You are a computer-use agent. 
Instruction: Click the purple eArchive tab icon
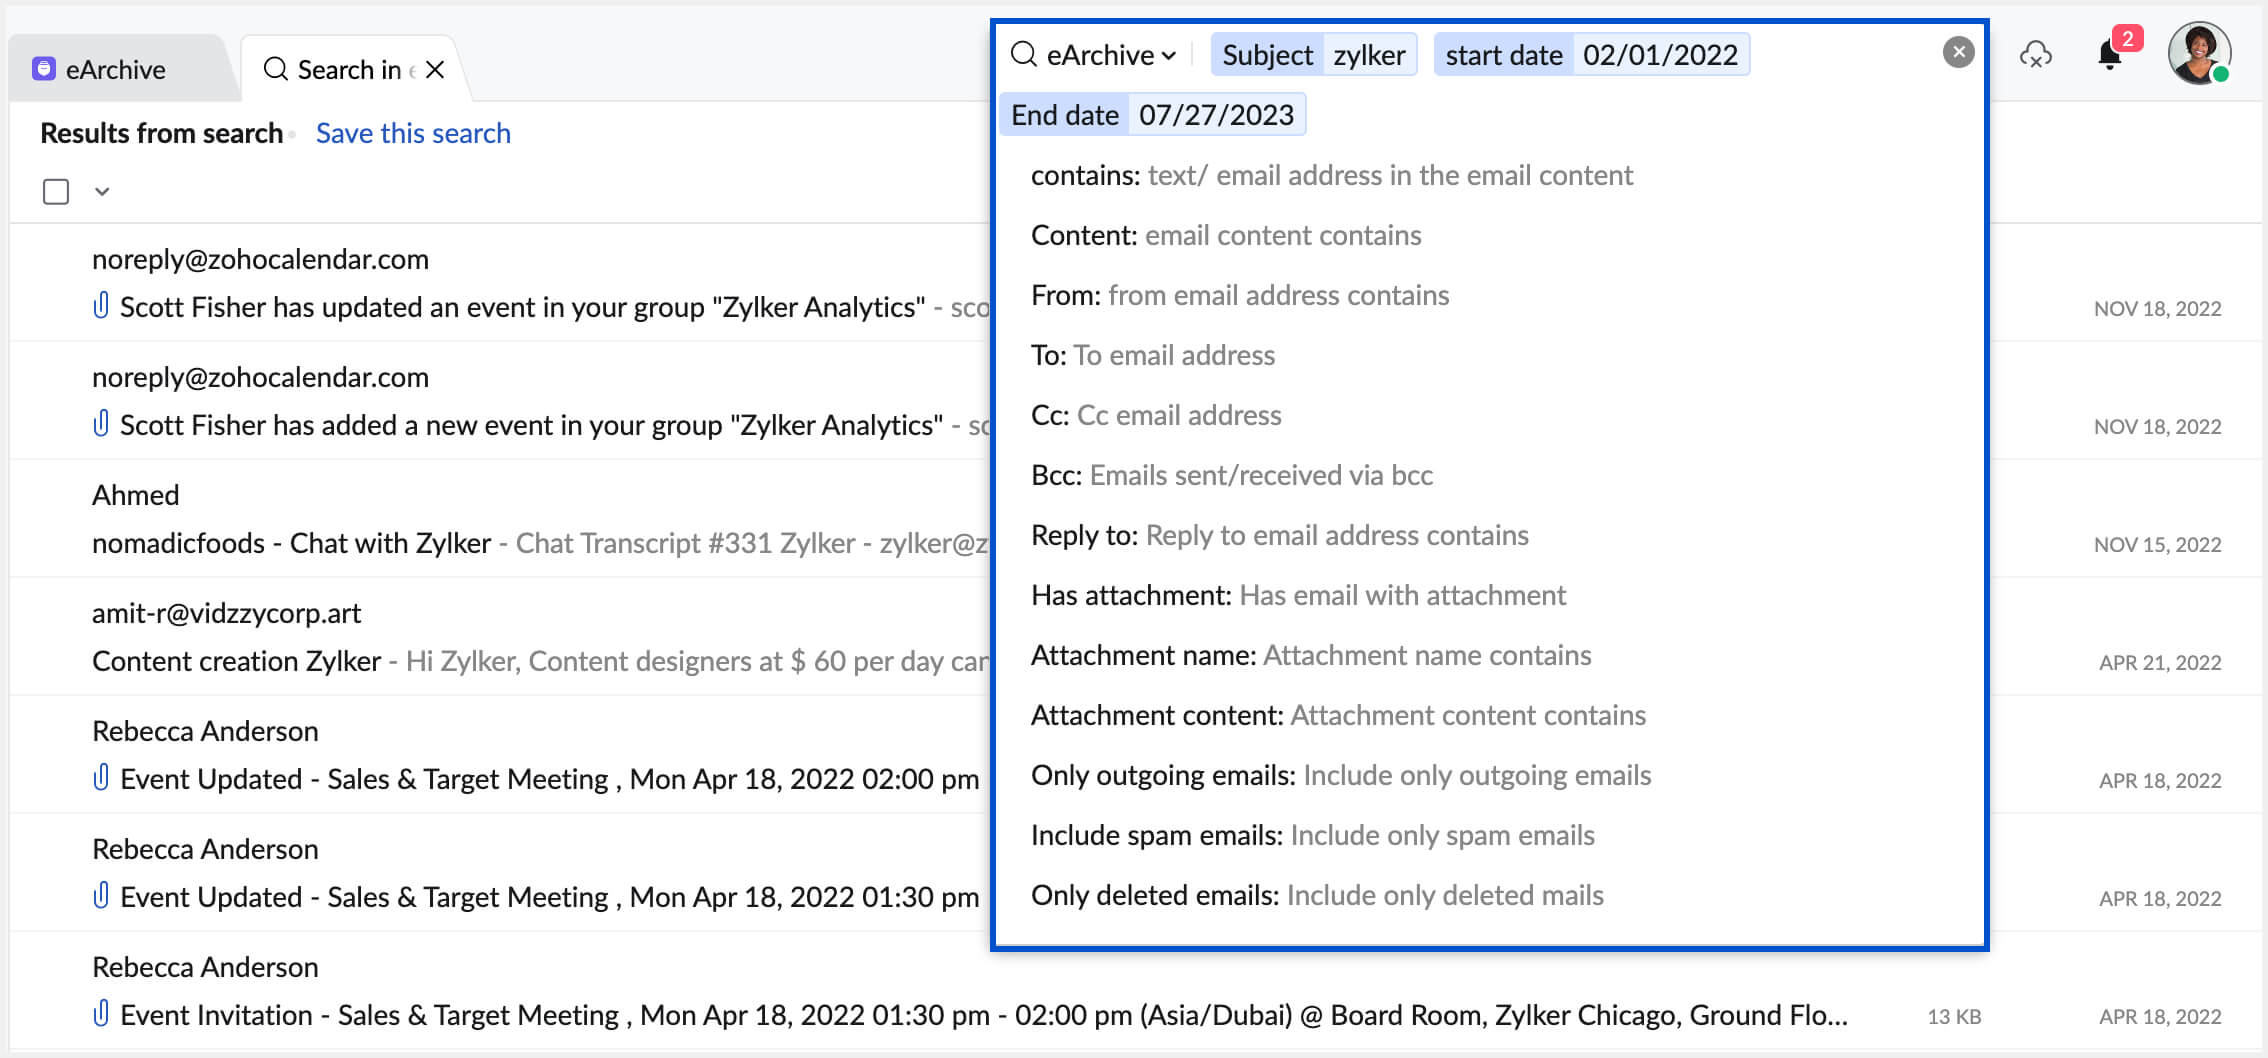(x=44, y=69)
